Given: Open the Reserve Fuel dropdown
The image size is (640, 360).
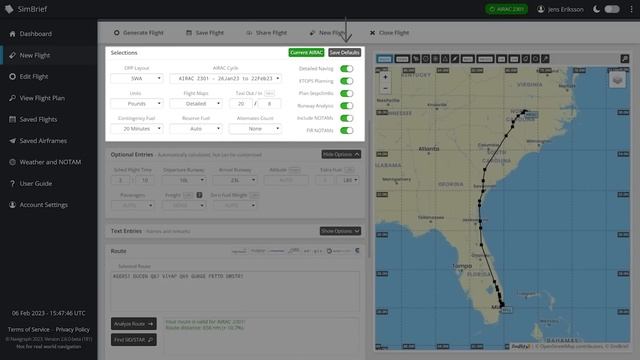Looking at the screenshot, I should pyautogui.click(x=196, y=129).
